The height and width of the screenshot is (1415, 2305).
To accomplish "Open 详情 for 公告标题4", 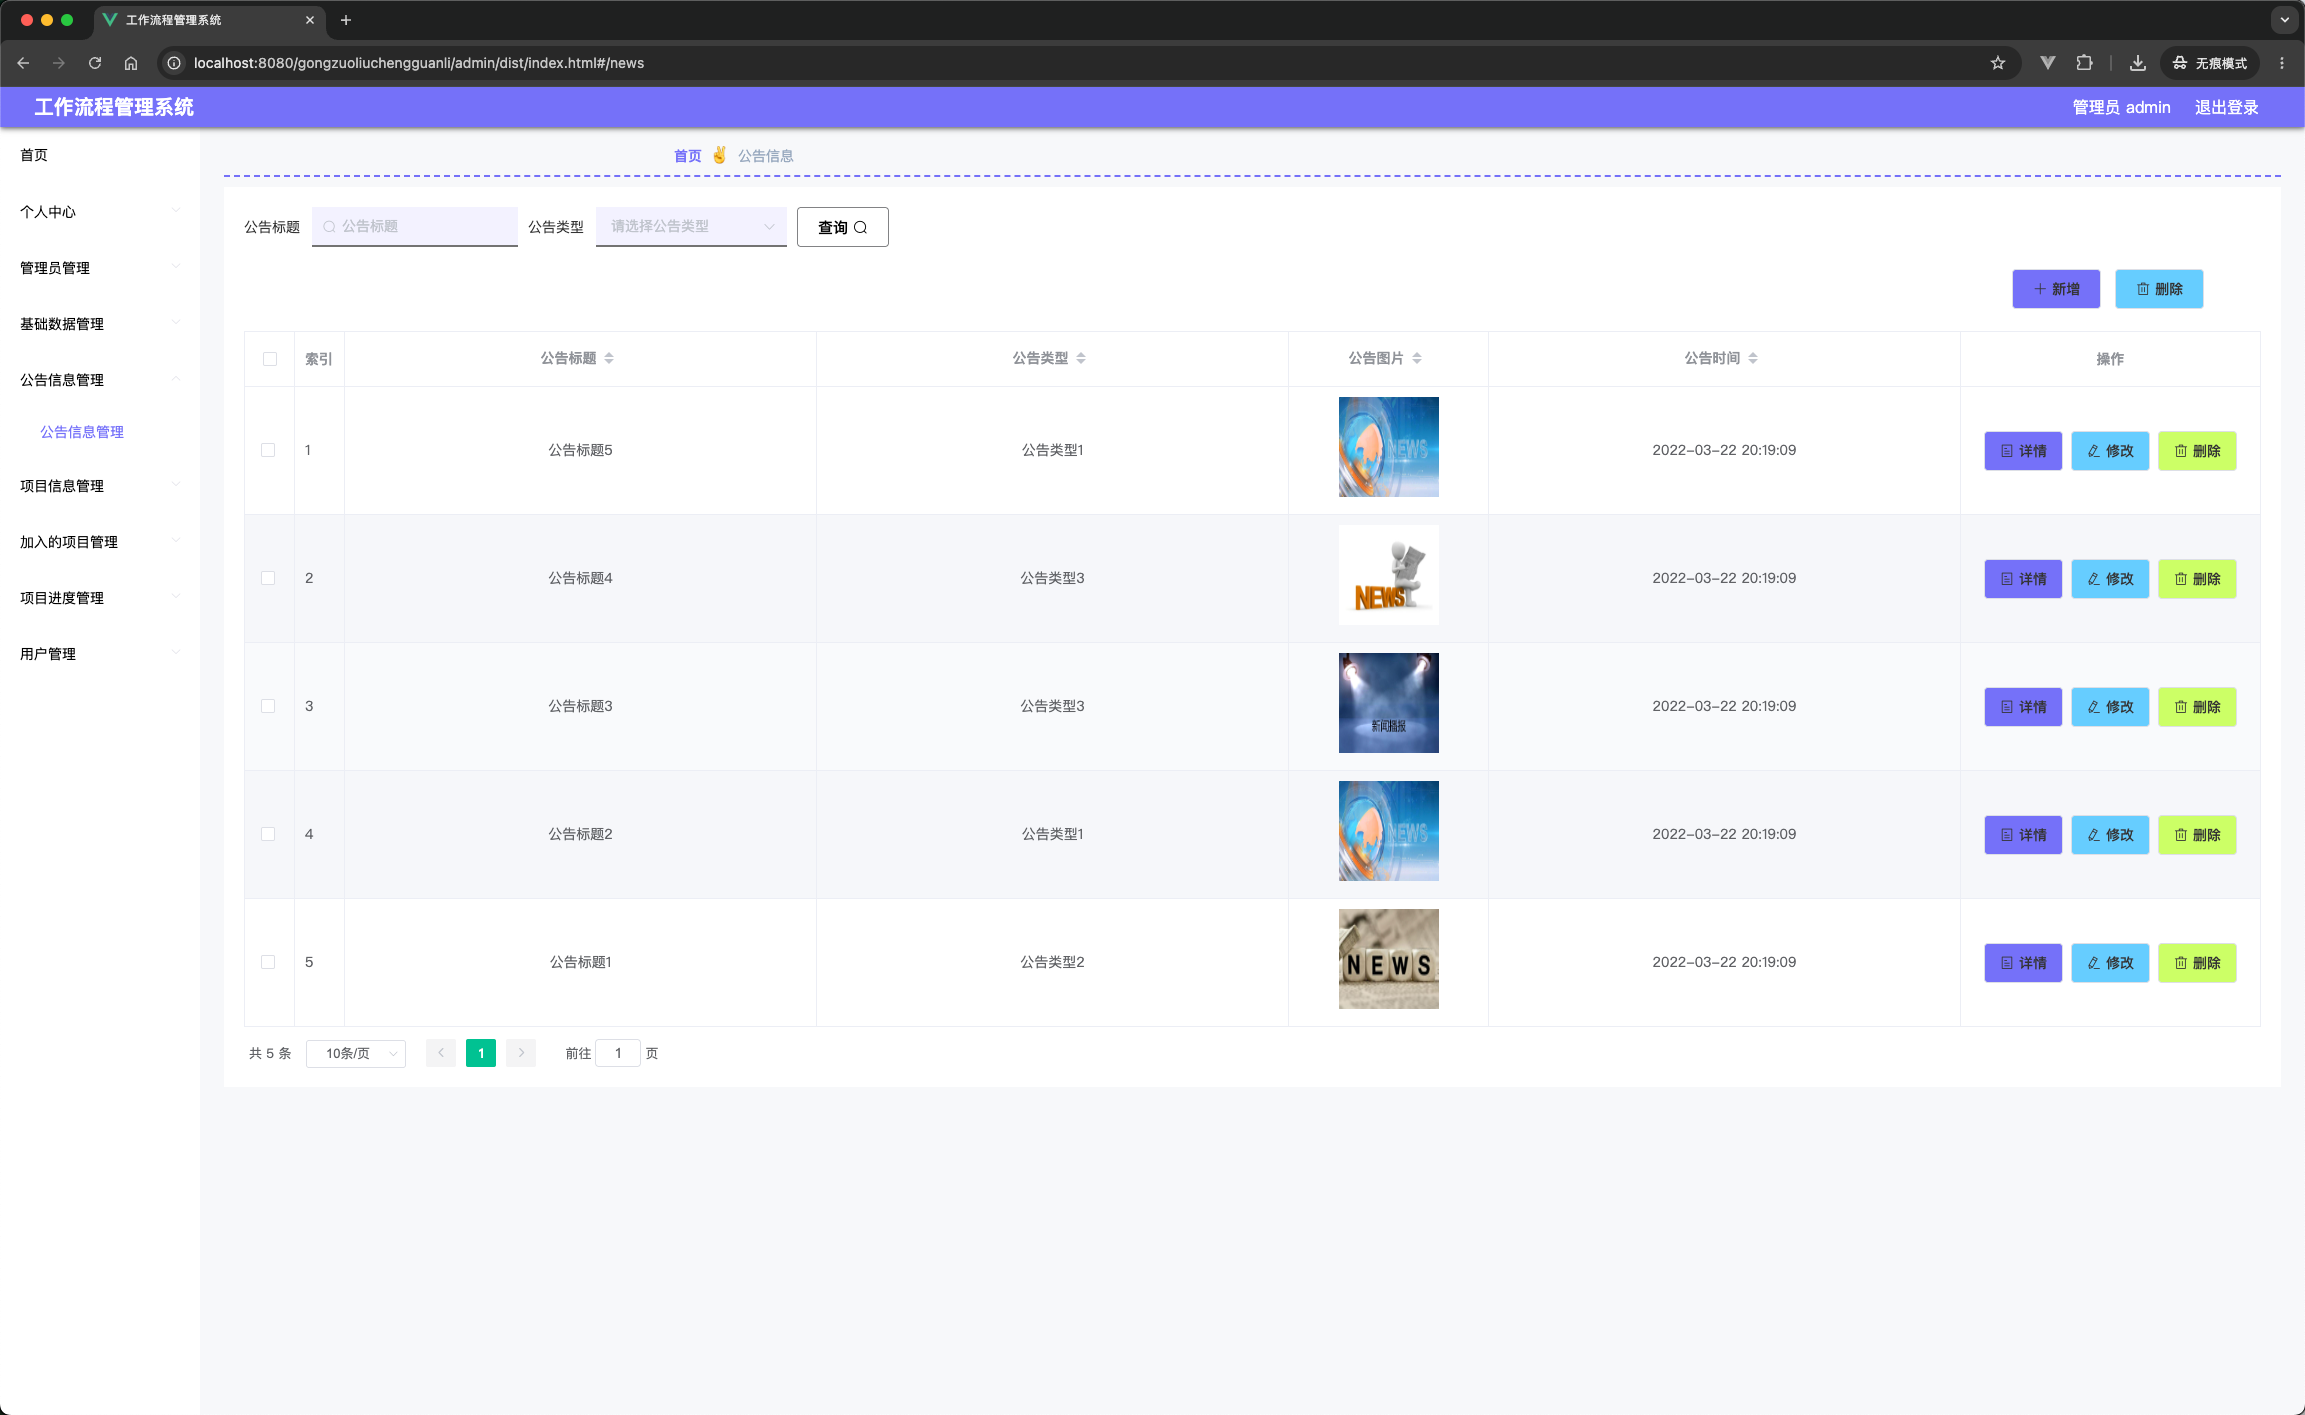I will pos(2023,579).
